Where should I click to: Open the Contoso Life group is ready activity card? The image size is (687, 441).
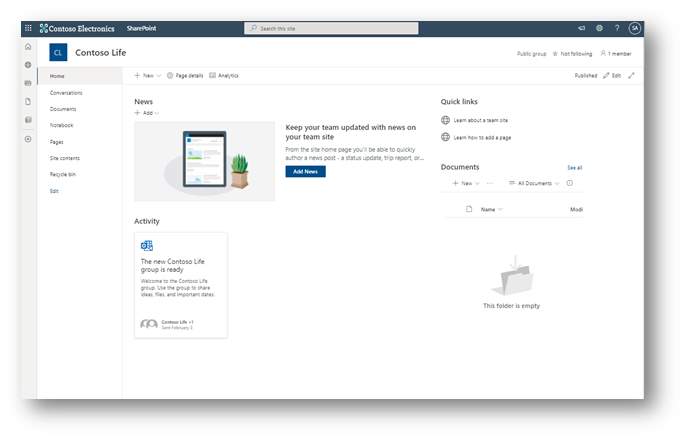(x=181, y=285)
